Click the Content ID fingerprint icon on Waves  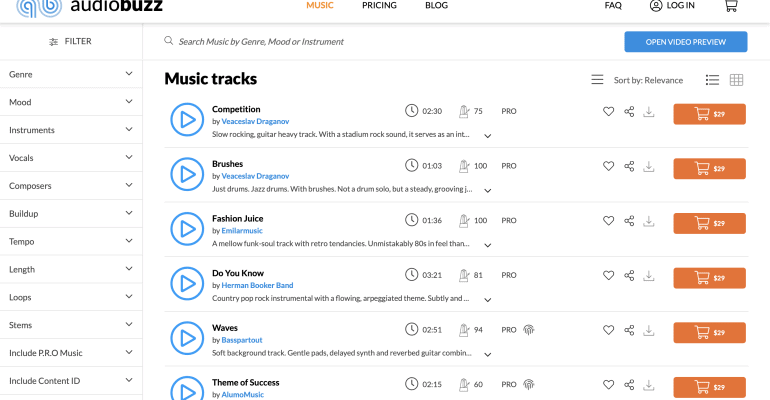[528, 330]
